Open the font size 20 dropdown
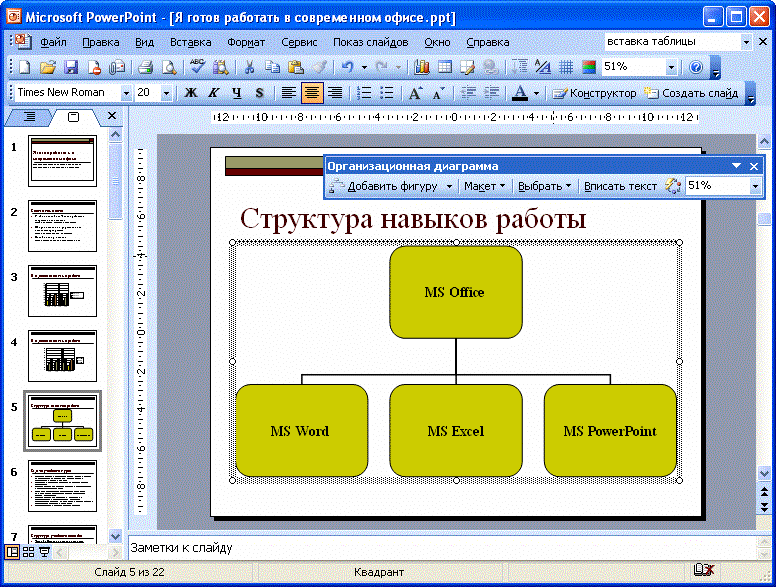Screen dimensions: 776x587 [166, 93]
